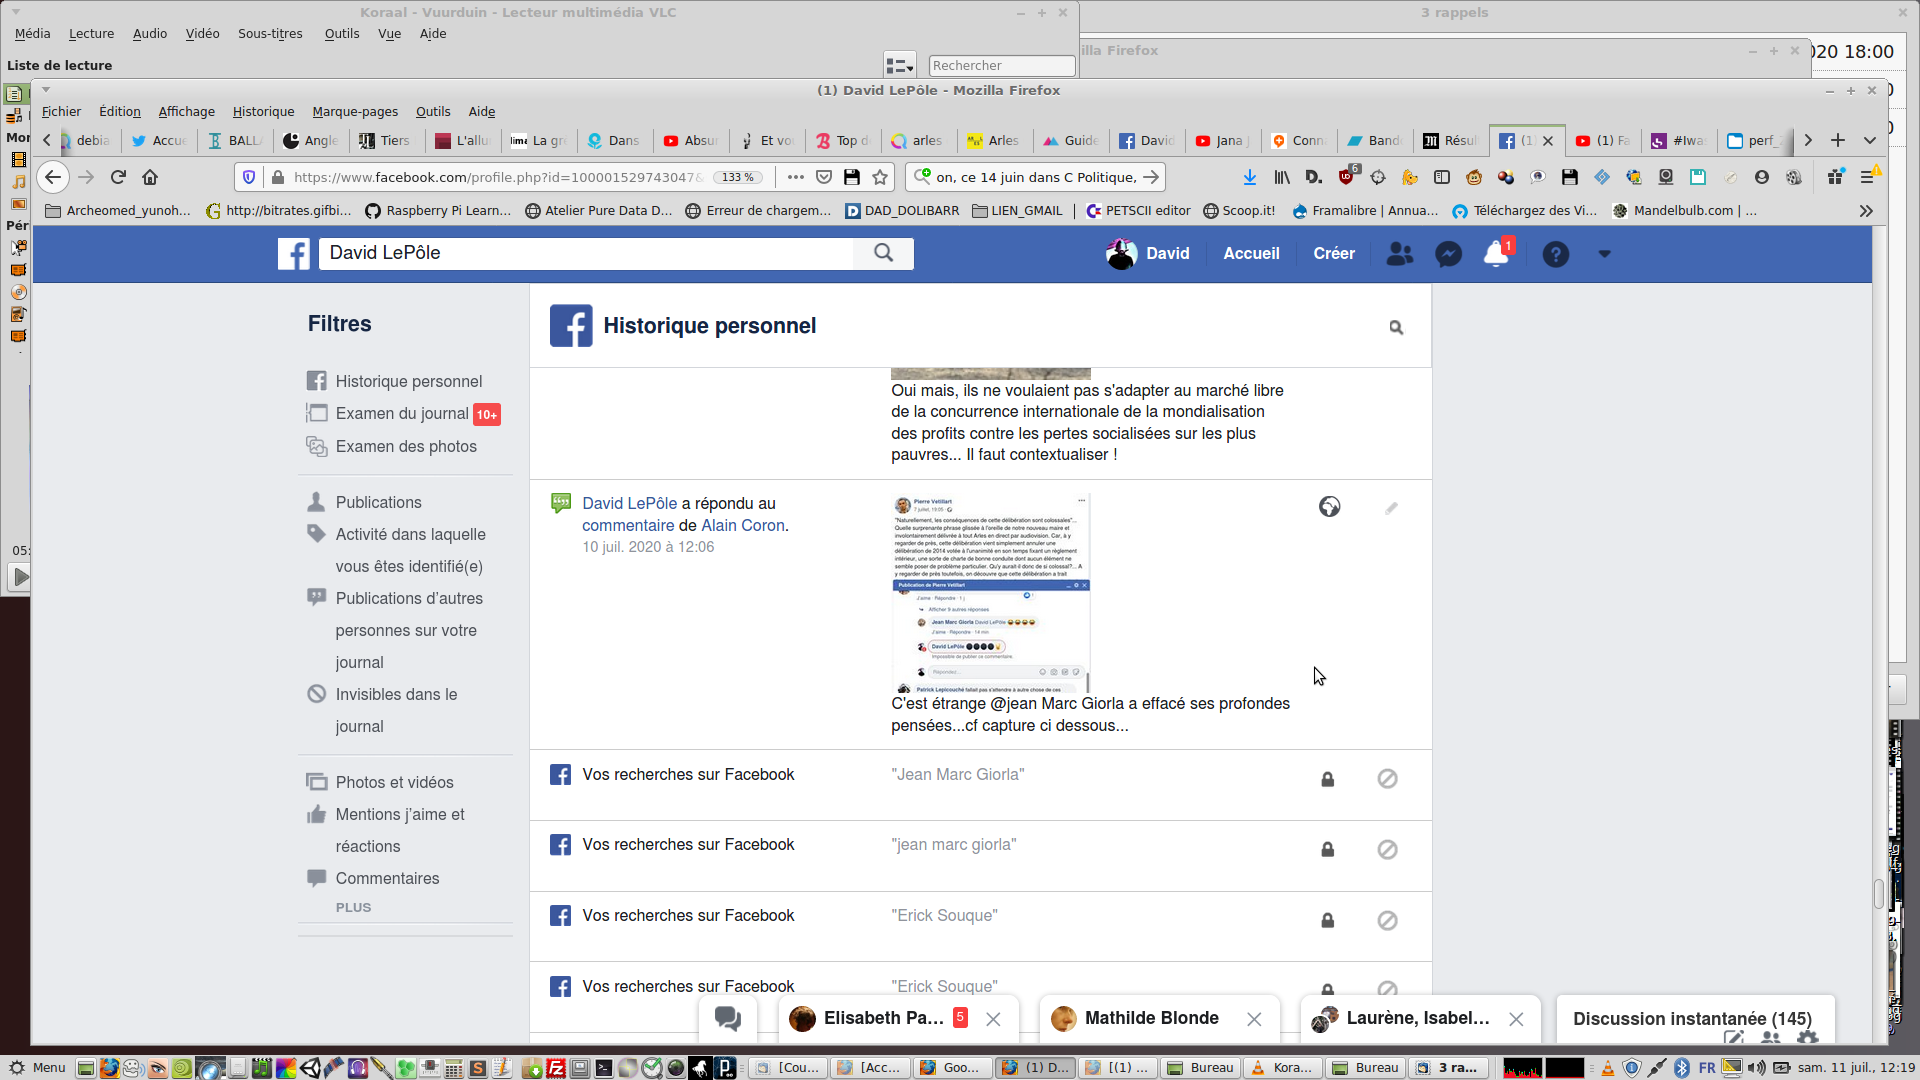The image size is (1920, 1080).
Task: Click Accueil in Facebook header
Action: pyautogui.click(x=1251, y=254)
